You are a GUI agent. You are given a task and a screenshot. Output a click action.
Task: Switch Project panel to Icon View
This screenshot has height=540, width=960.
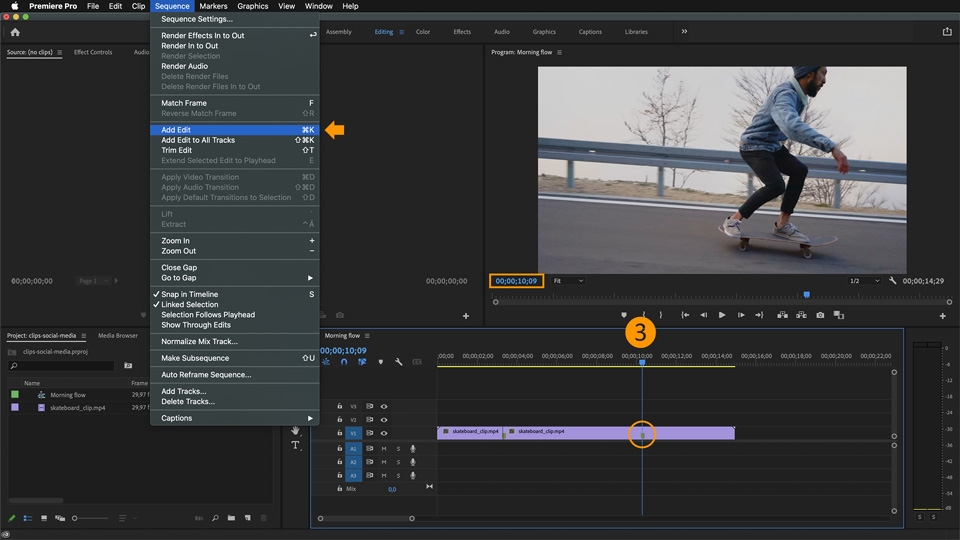click(44, 518)
